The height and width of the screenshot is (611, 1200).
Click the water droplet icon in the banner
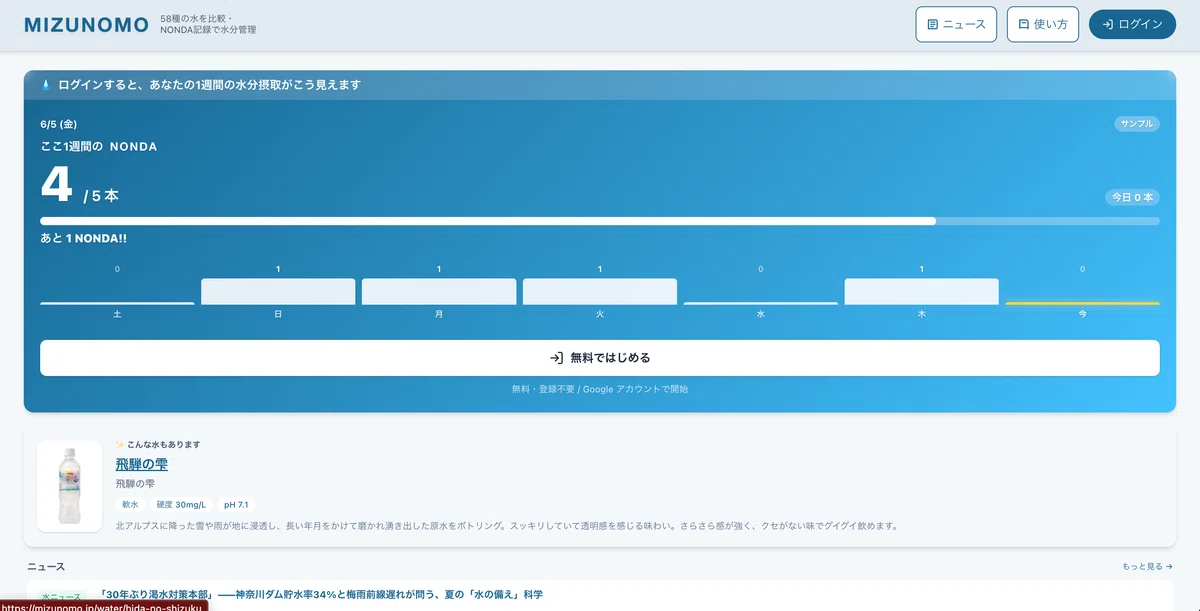pyautogui.click(x=45, y=85)
